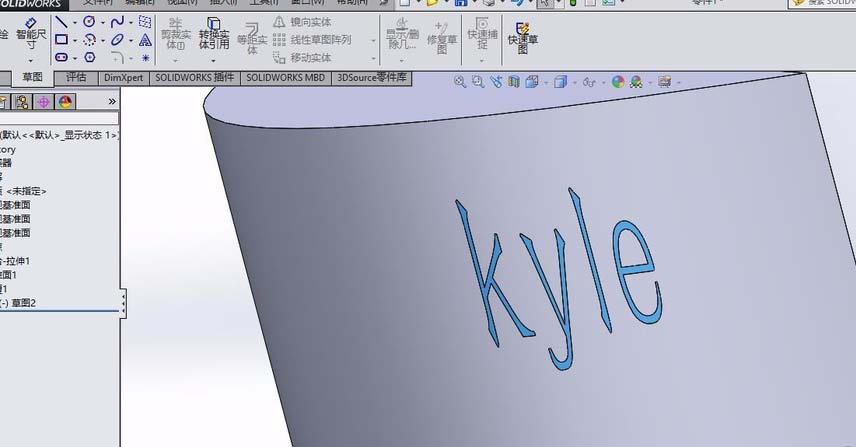Switch to the 3DSource零件库 tab
Image resolution: width=856 pixels, height=447 pixels.
point(372,78)
